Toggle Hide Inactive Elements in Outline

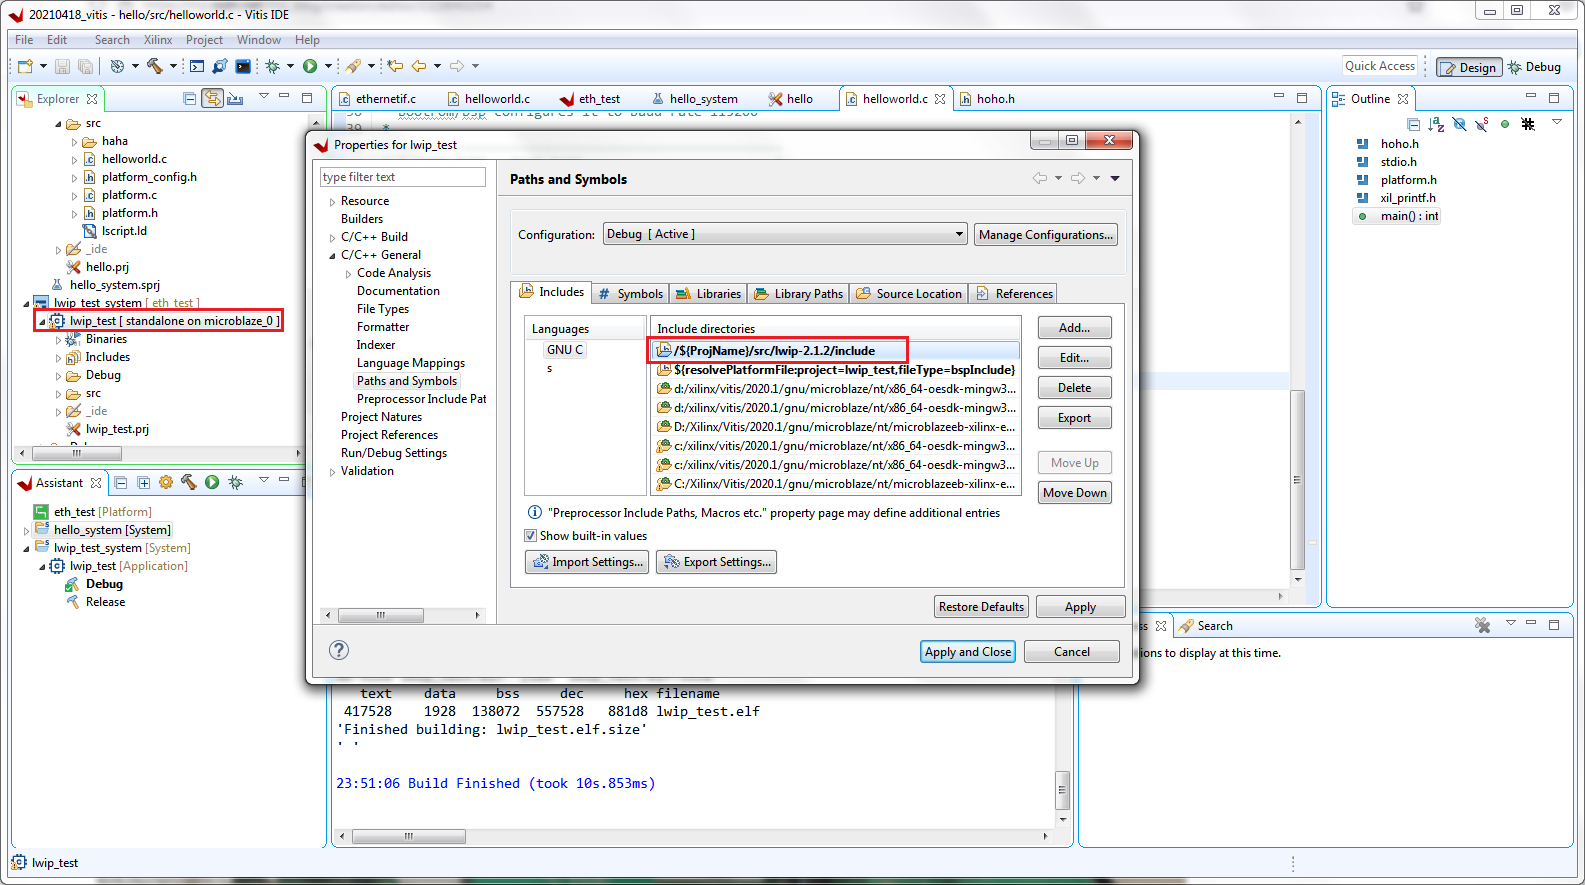[x=1527, y=124]
